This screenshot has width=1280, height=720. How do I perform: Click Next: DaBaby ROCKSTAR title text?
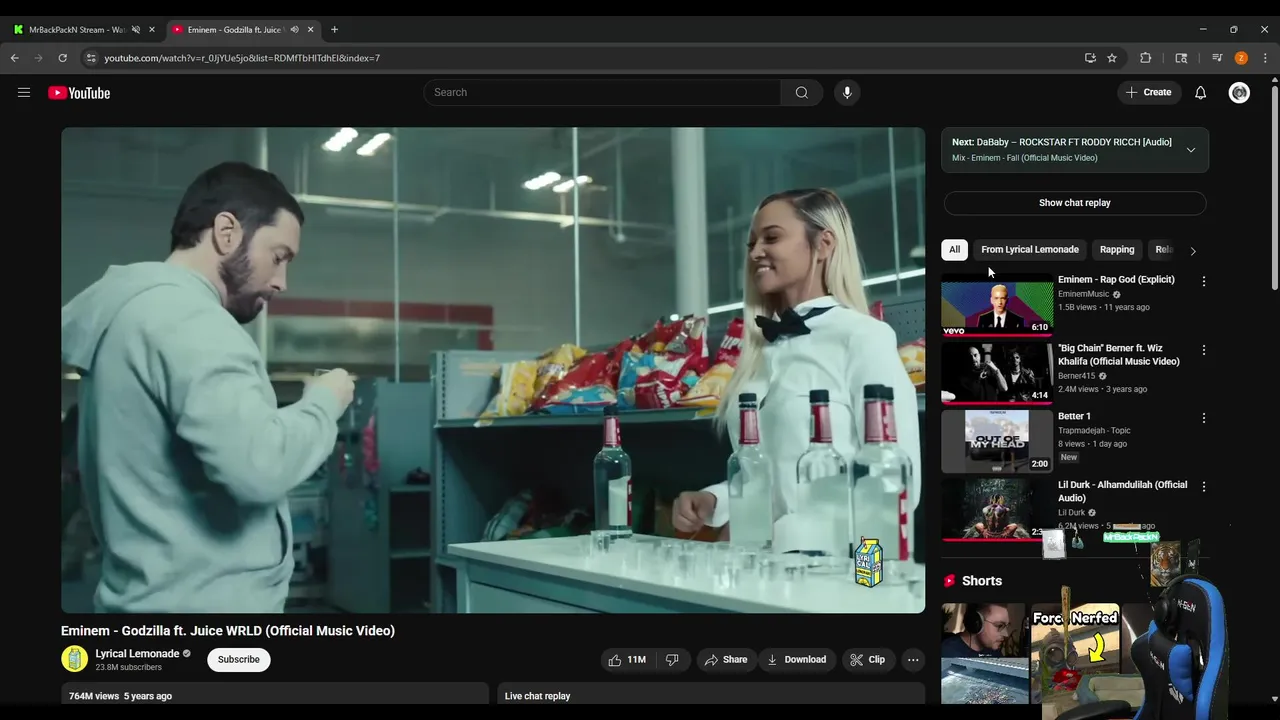click(1062, 142)
